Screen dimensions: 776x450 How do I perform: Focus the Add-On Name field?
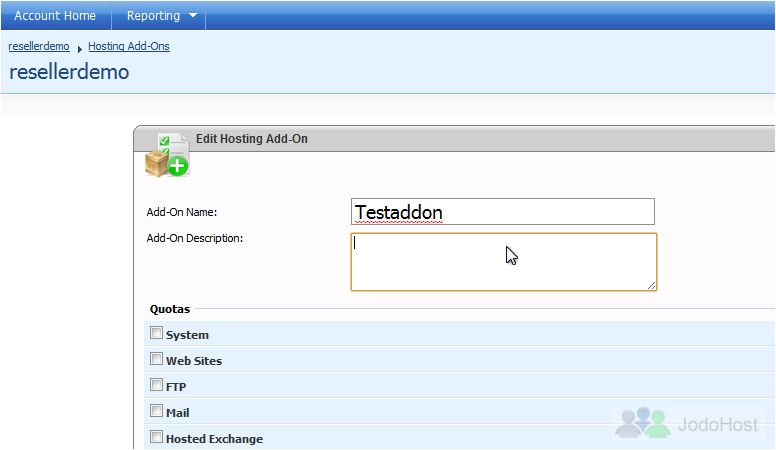click(x=503, y=212)
